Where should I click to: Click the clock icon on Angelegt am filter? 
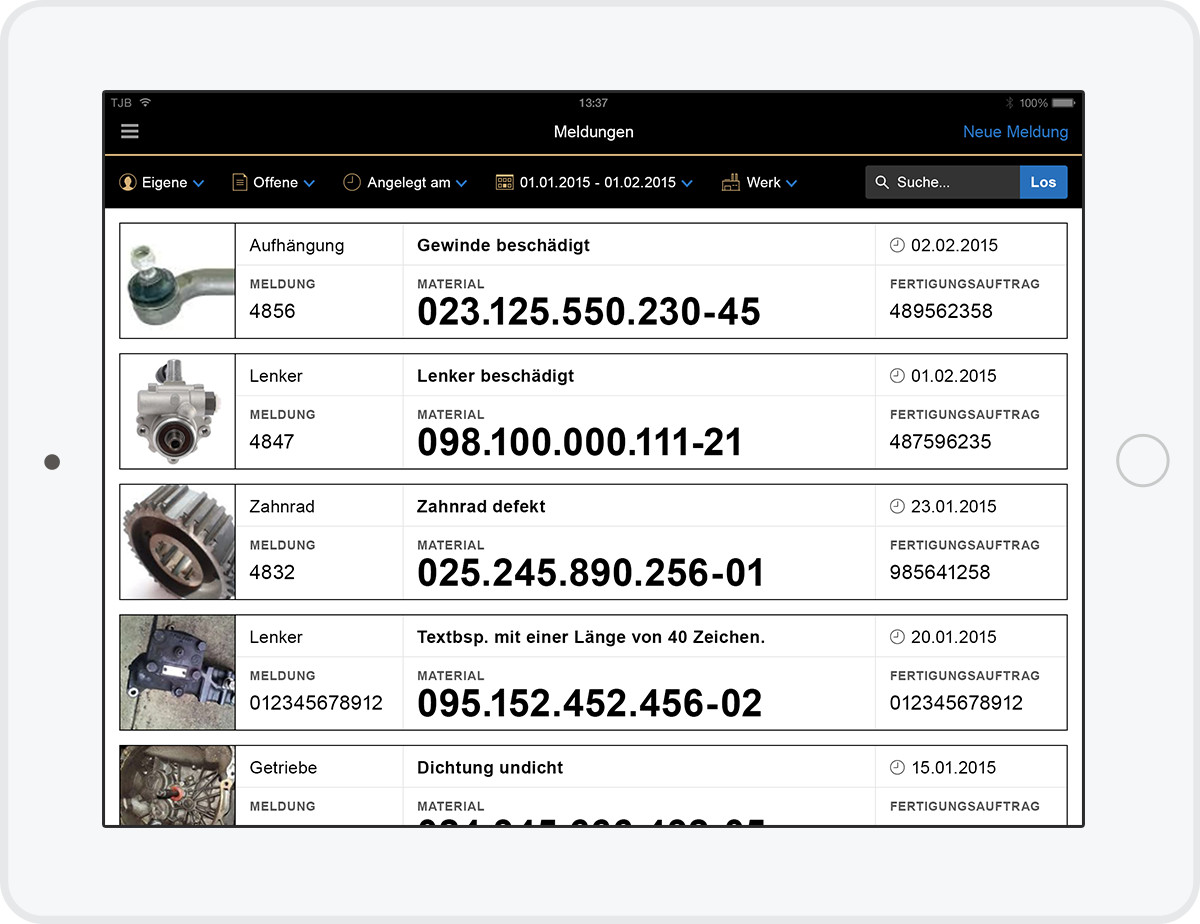[351, 182]
